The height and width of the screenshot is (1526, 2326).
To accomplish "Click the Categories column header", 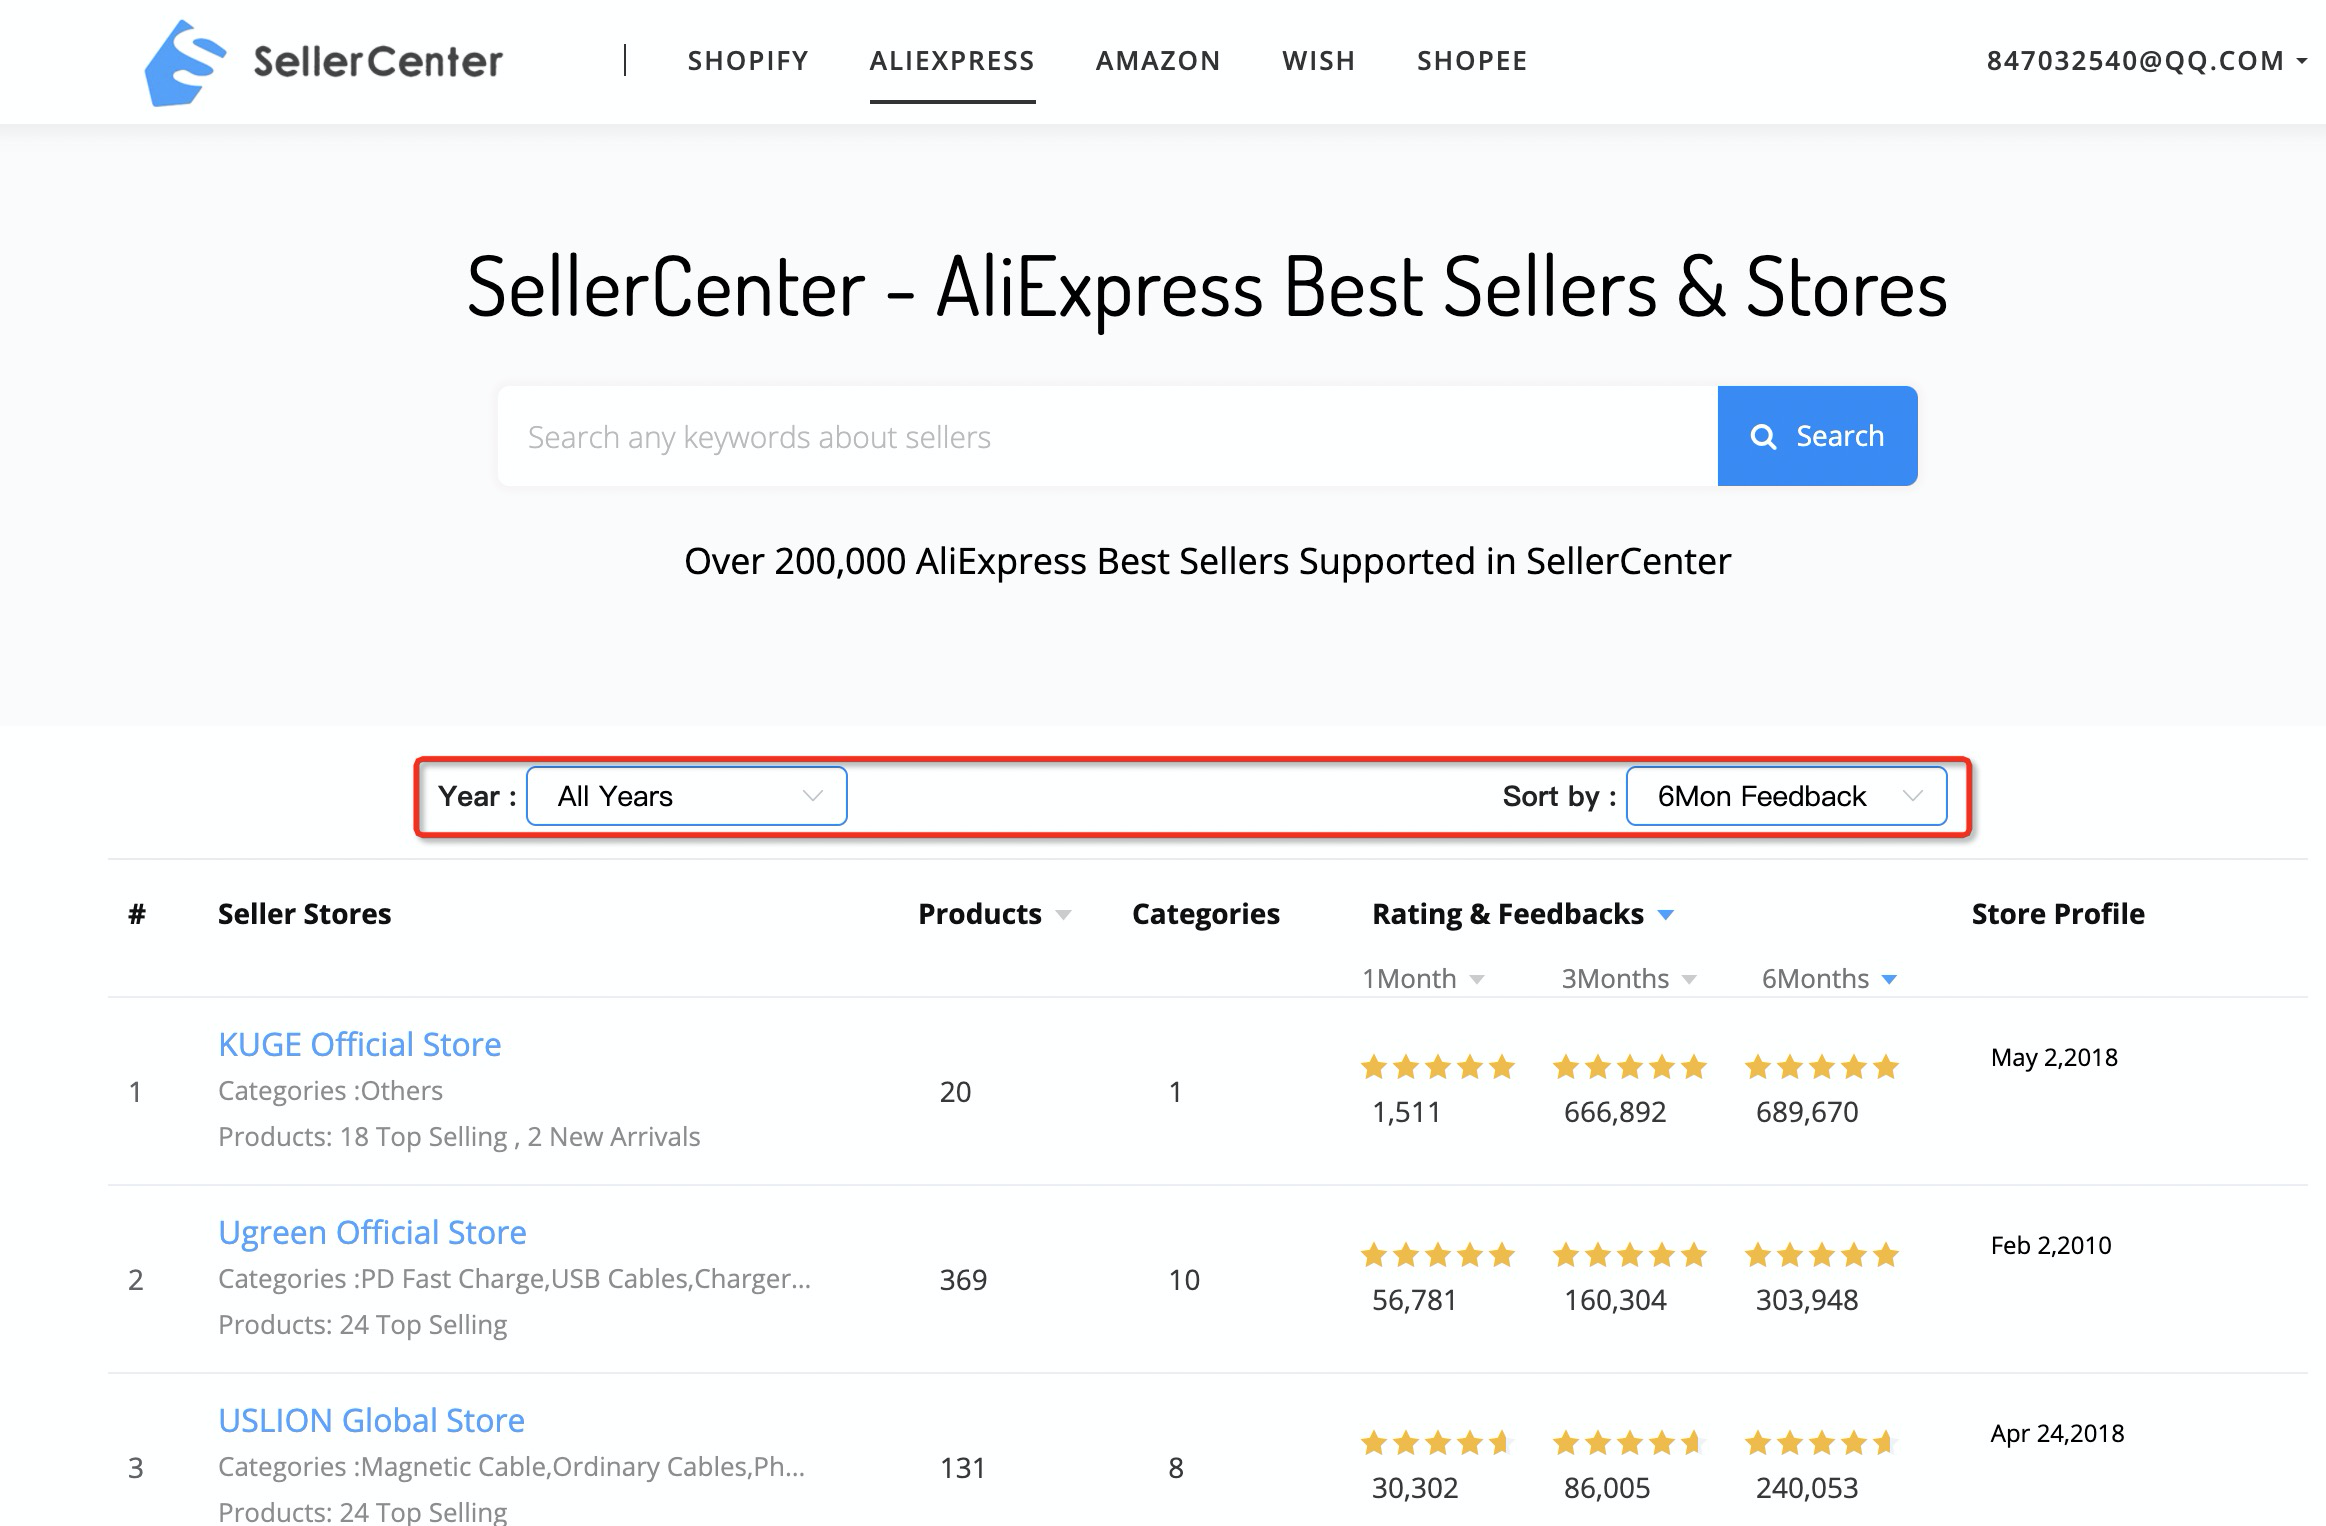I will (1206, 914).
